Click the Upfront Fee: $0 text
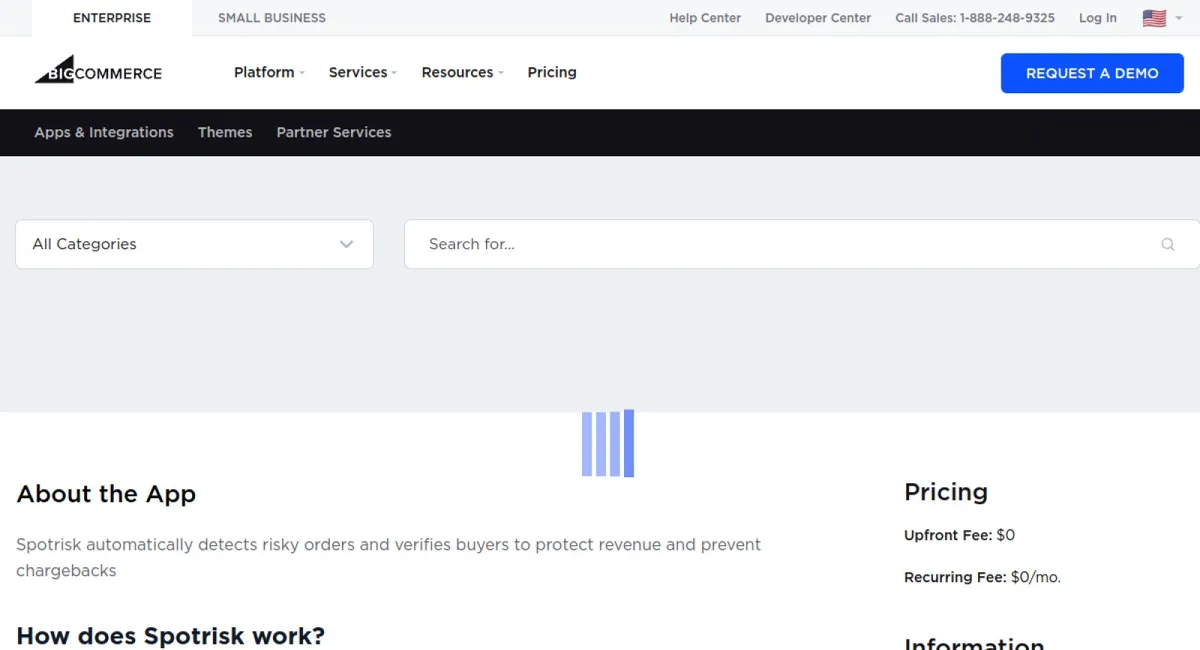 (x=959, y=535)
